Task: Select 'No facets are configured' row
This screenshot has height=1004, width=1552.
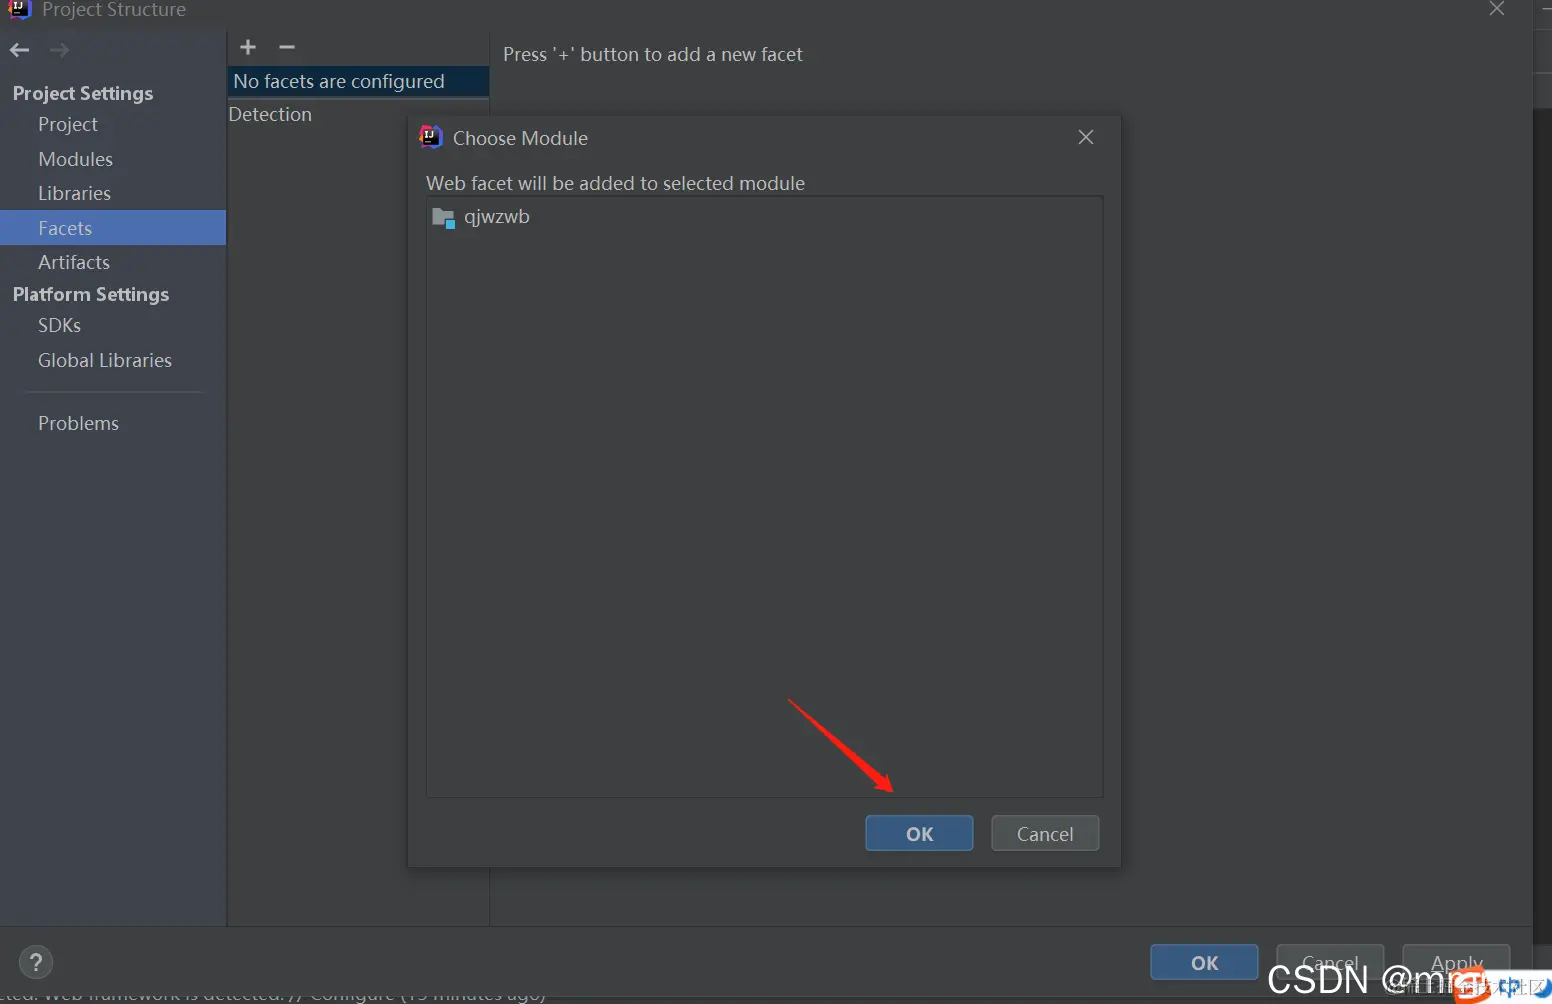Action: (x=358, y=81)
